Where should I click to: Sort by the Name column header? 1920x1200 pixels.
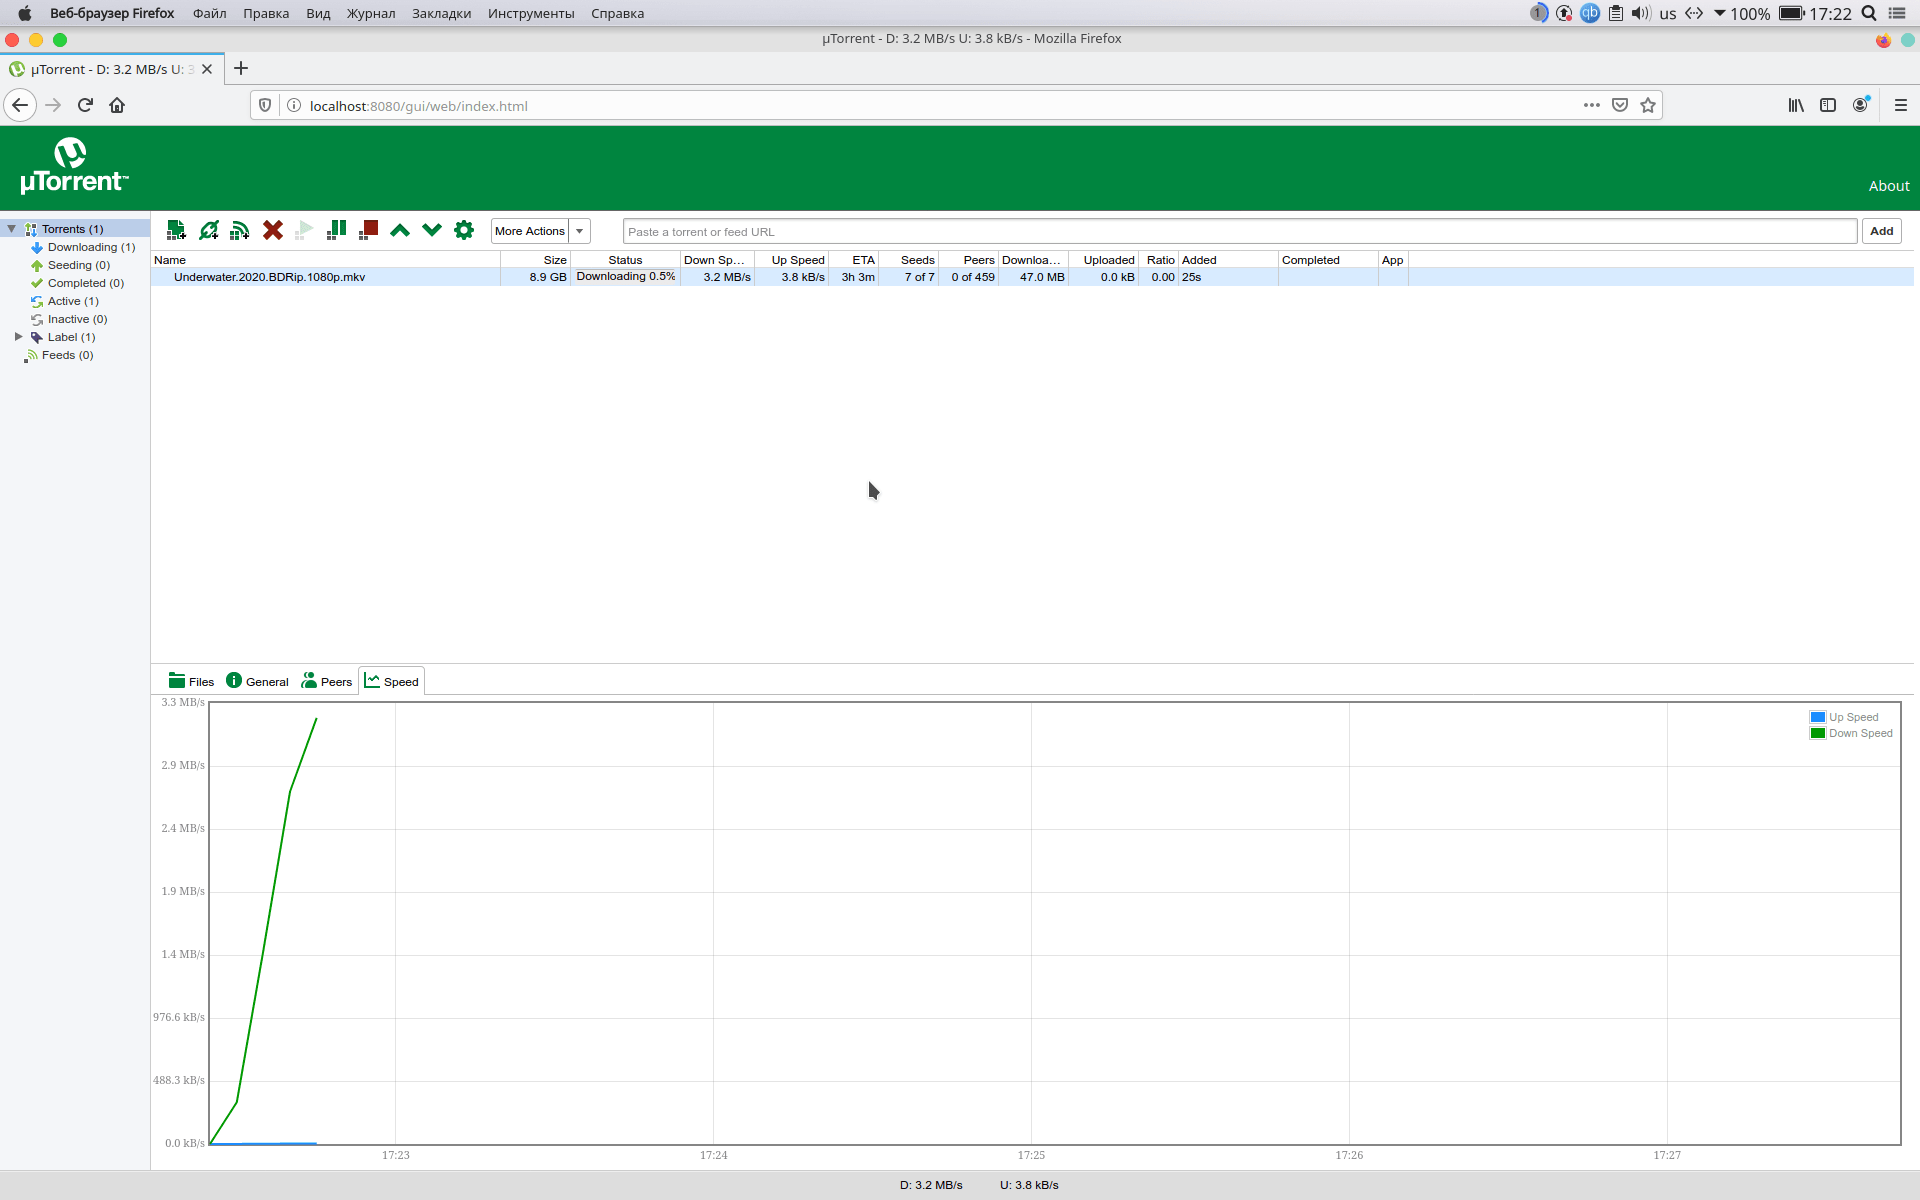[x=326, y=260]
